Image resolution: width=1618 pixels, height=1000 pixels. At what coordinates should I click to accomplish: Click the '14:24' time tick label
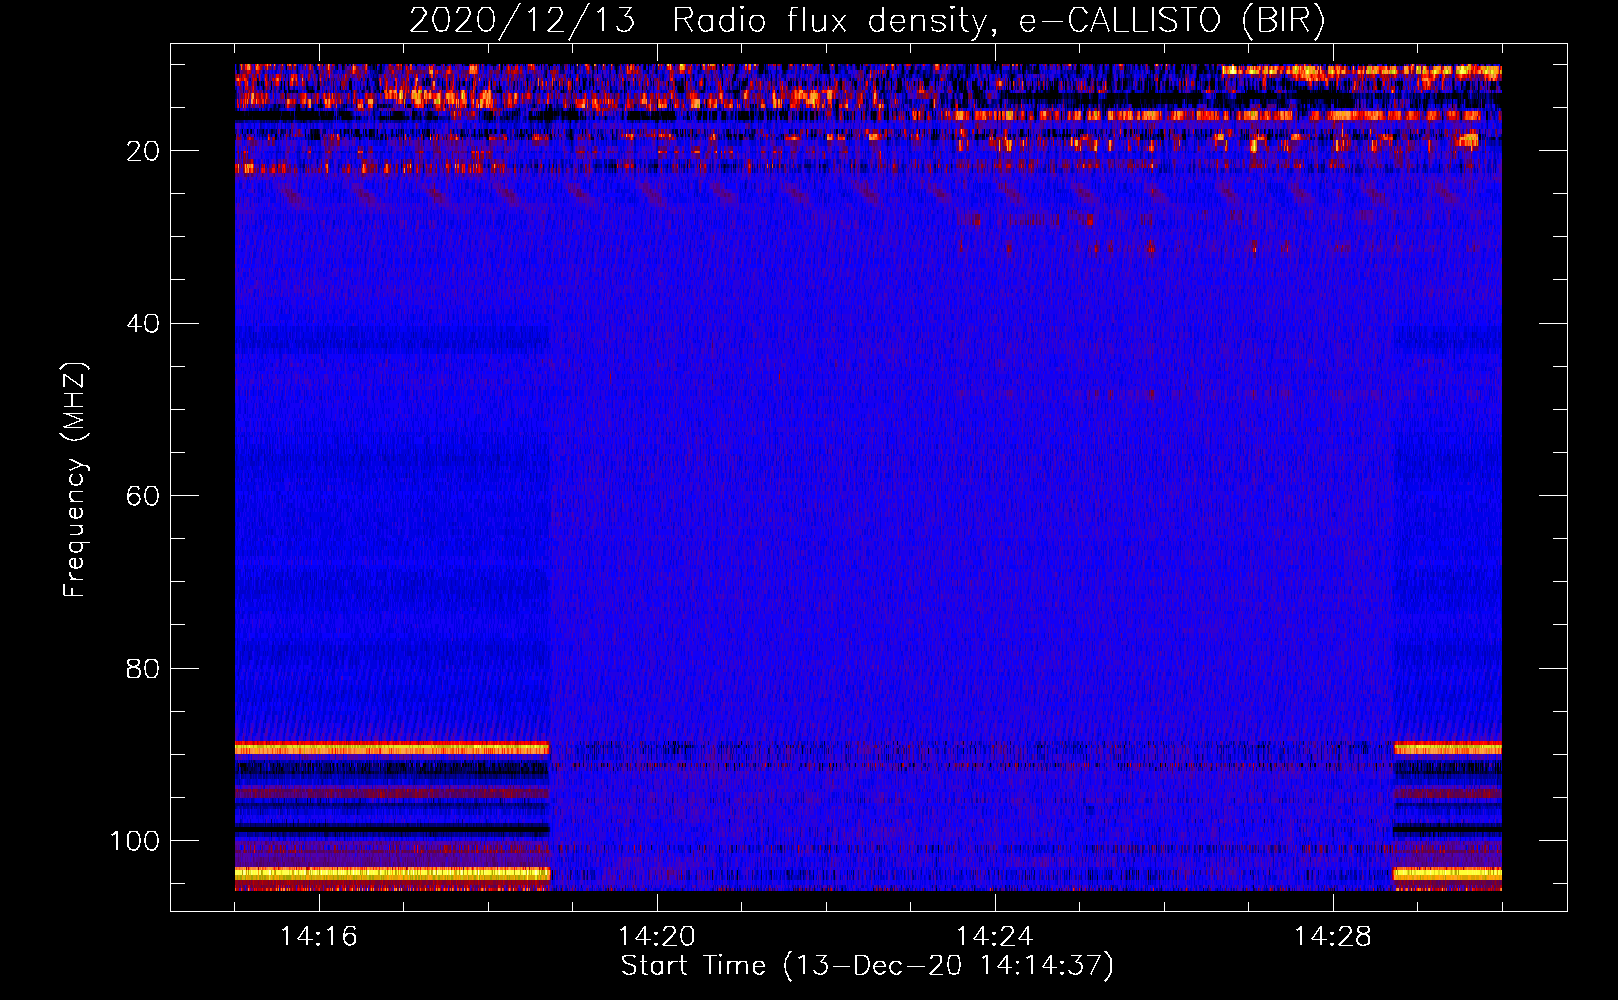pos(995,937)
